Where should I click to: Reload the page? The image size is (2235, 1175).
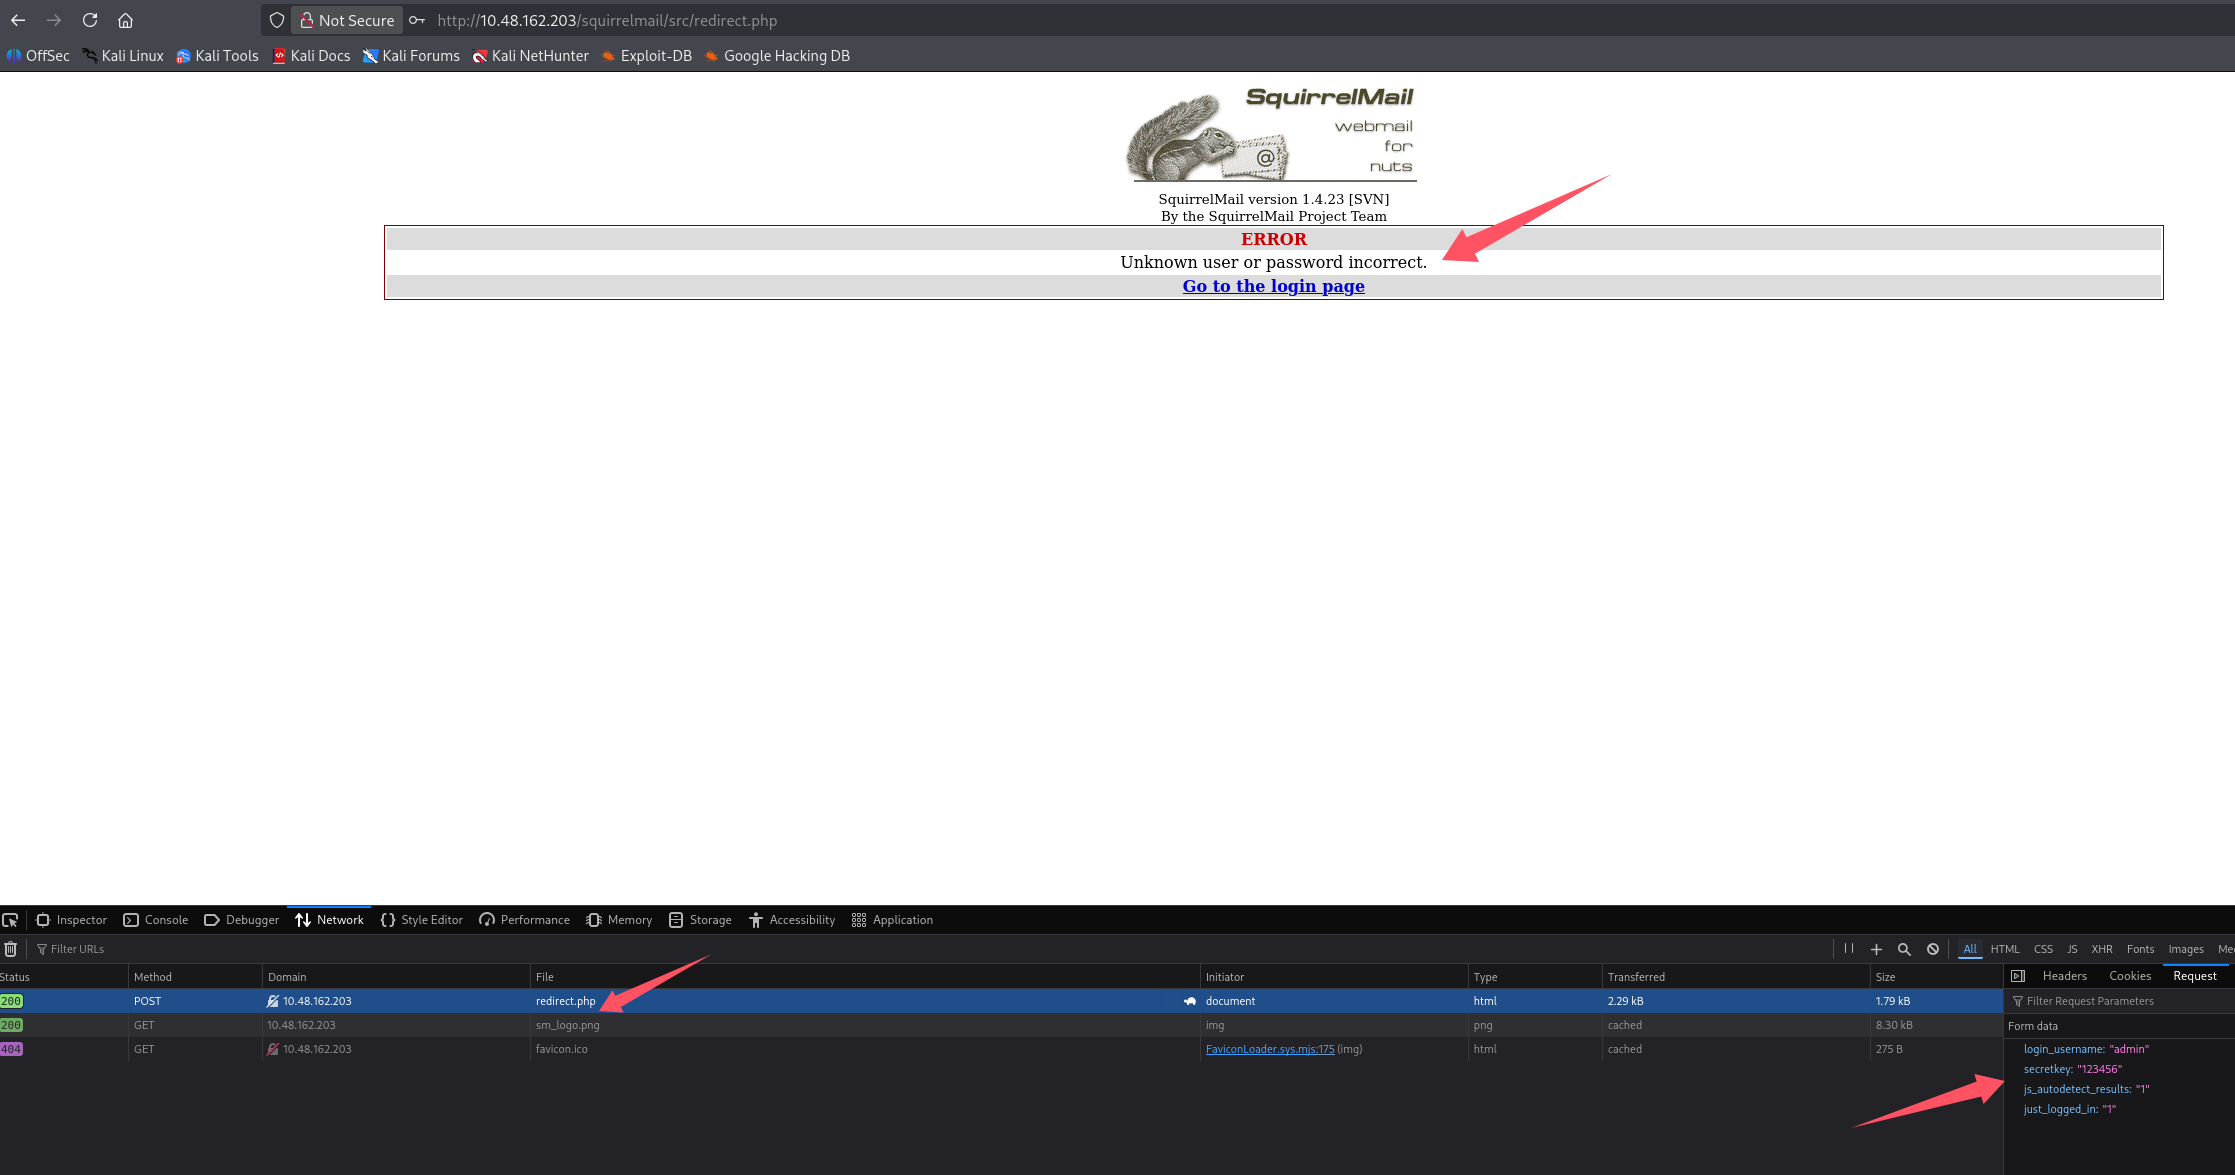pyautogui.click(x=90, y=20)
